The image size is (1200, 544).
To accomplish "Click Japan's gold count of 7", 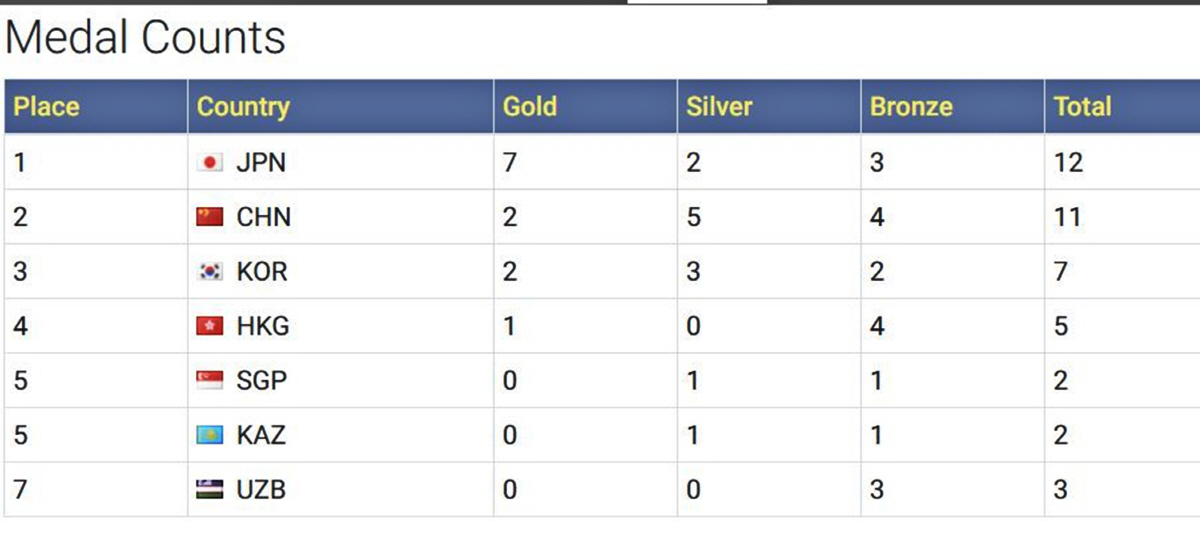I will pos(510,163).
